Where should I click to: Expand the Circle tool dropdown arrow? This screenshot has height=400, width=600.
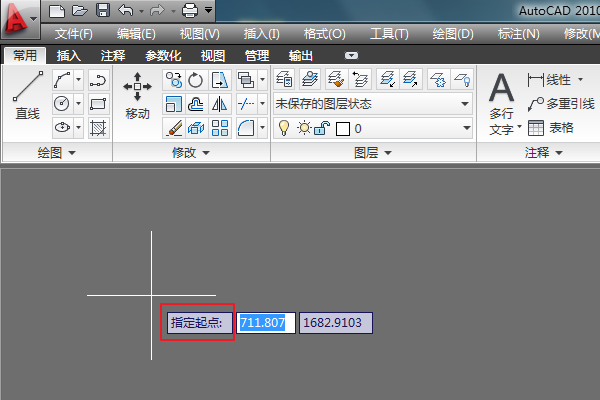tap(78, 104)
